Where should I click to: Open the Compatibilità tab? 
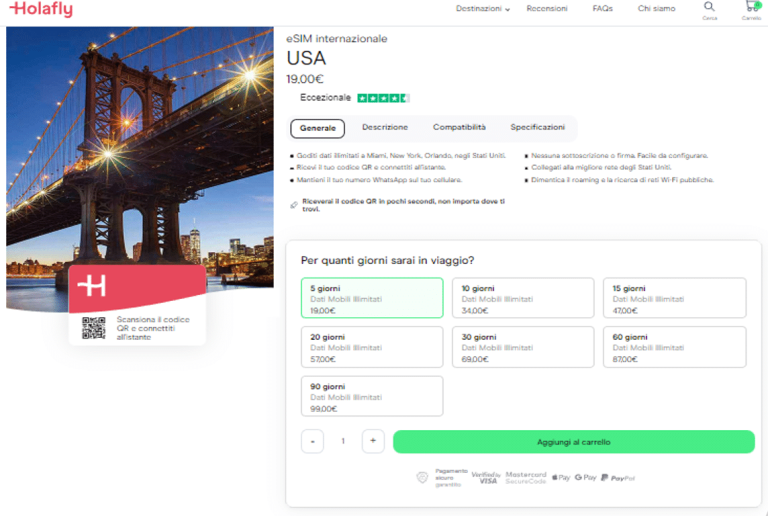click(459, 128)
